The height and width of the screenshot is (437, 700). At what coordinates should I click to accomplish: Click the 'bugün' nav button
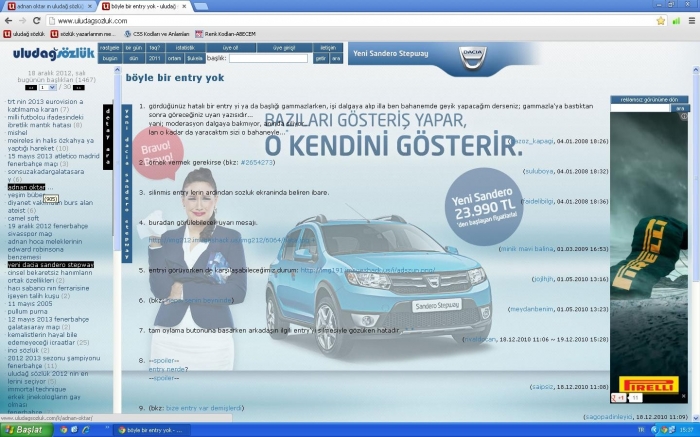[x=109, y=58]
